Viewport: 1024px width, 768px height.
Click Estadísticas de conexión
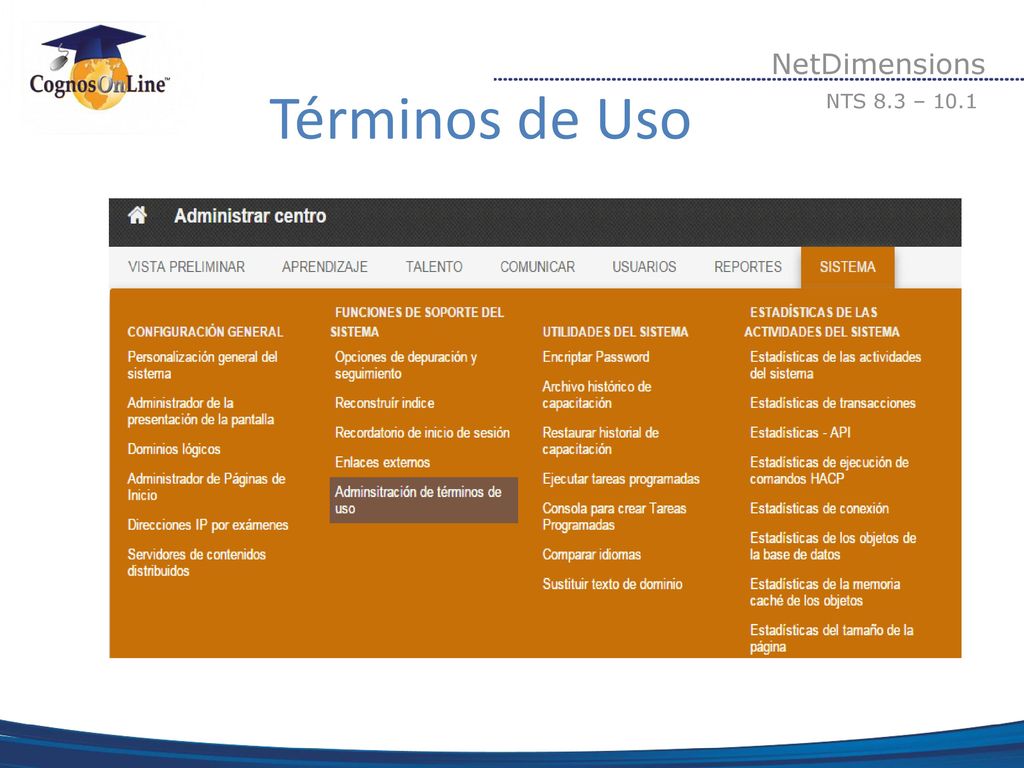tap(819, 508)
